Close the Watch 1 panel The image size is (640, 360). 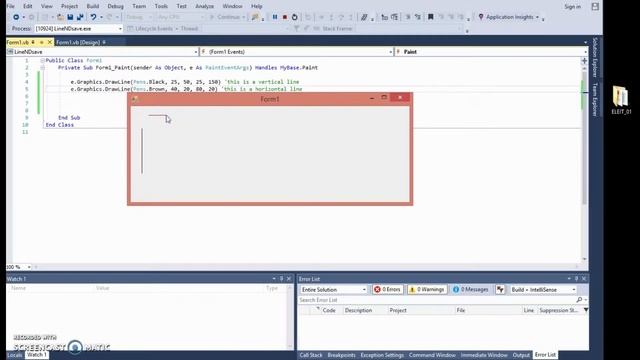[289, 279]
